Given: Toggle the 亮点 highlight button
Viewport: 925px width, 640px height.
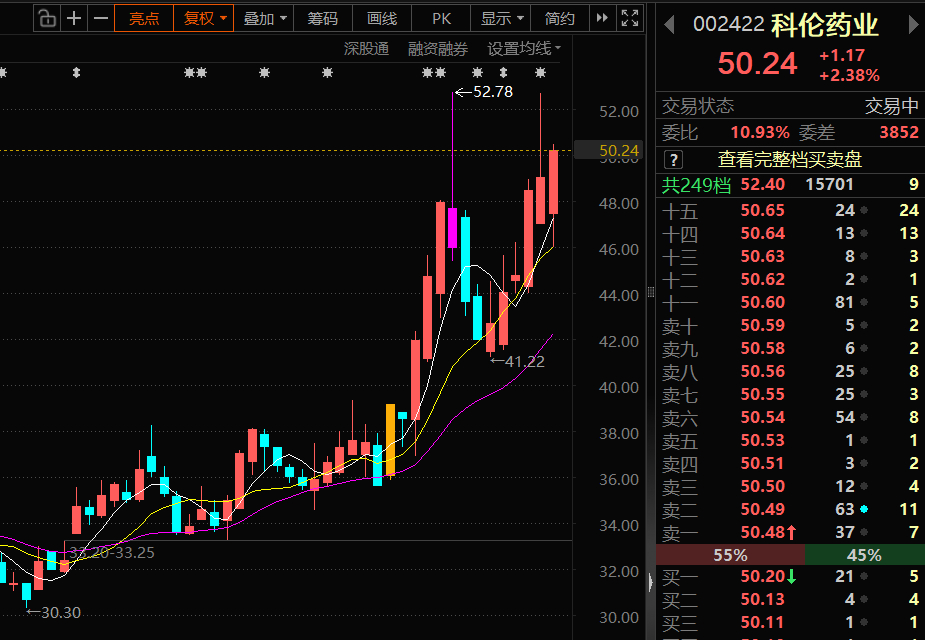Looking at the screenshot, I should 144,18.
